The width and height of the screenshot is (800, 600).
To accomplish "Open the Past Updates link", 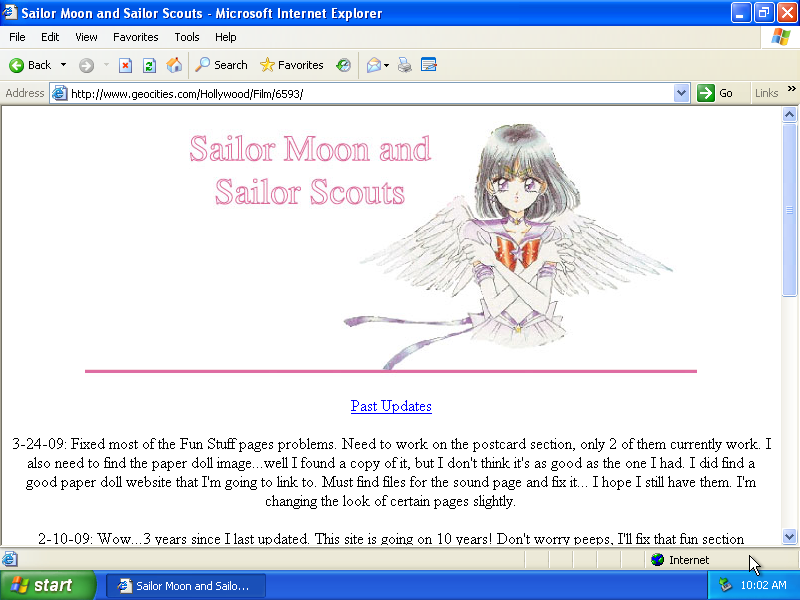I will click(391, 406).
